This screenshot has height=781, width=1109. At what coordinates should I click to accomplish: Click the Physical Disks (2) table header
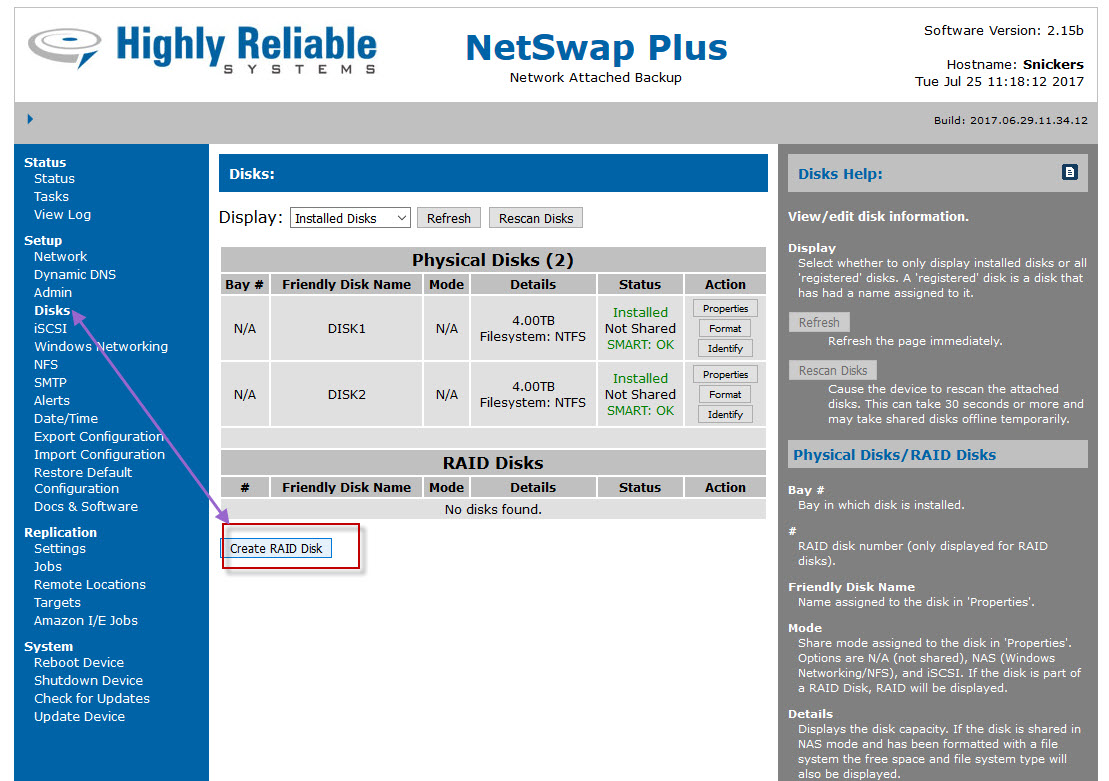(x=493, y=260)
